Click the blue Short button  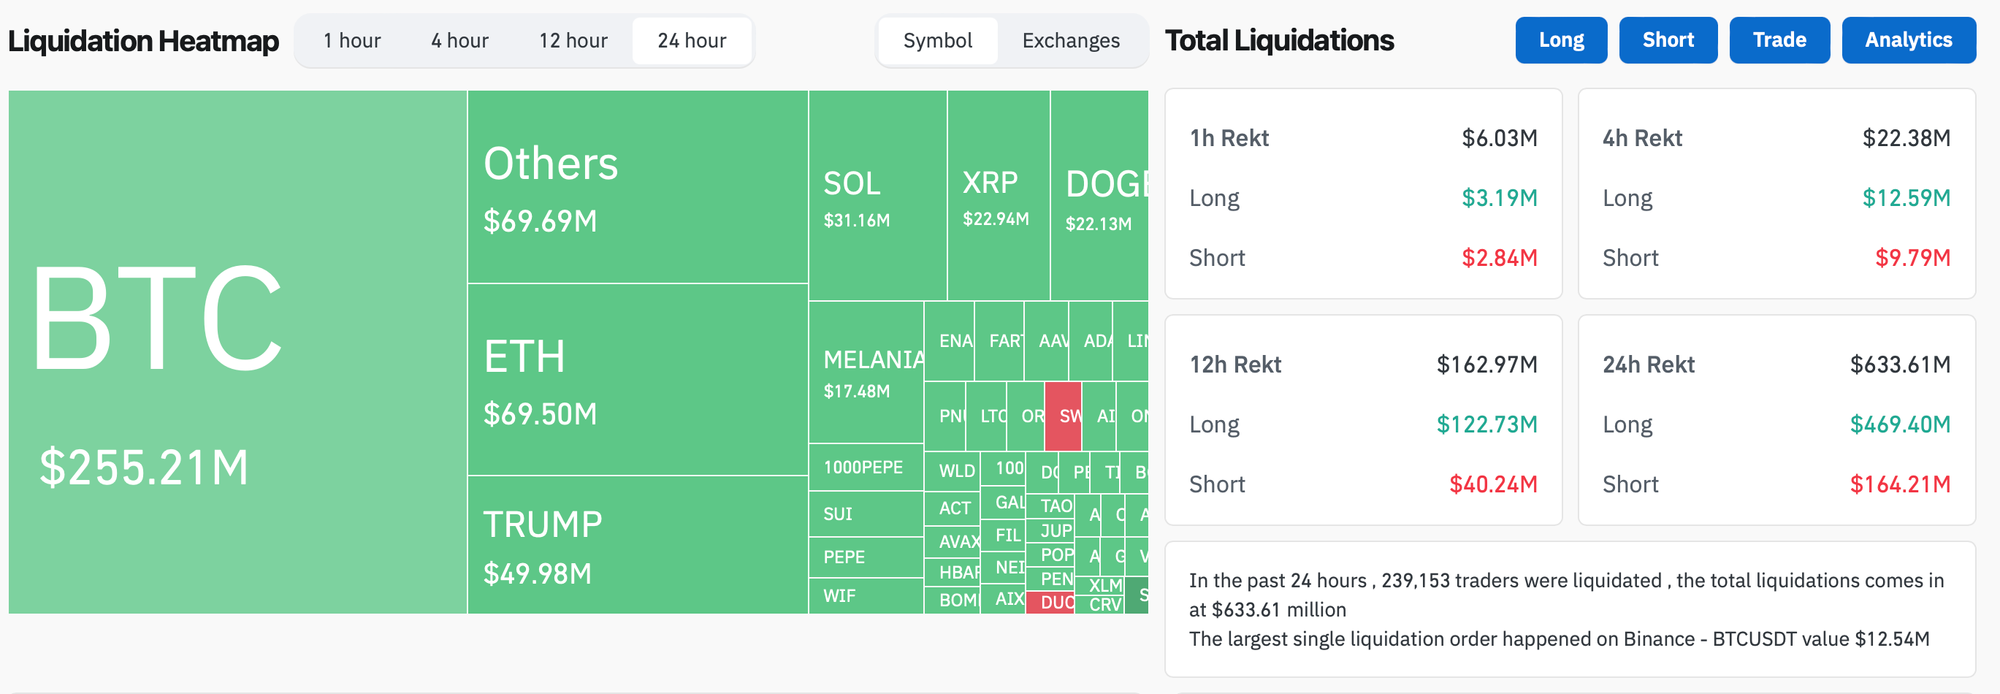pos(1668,40)
